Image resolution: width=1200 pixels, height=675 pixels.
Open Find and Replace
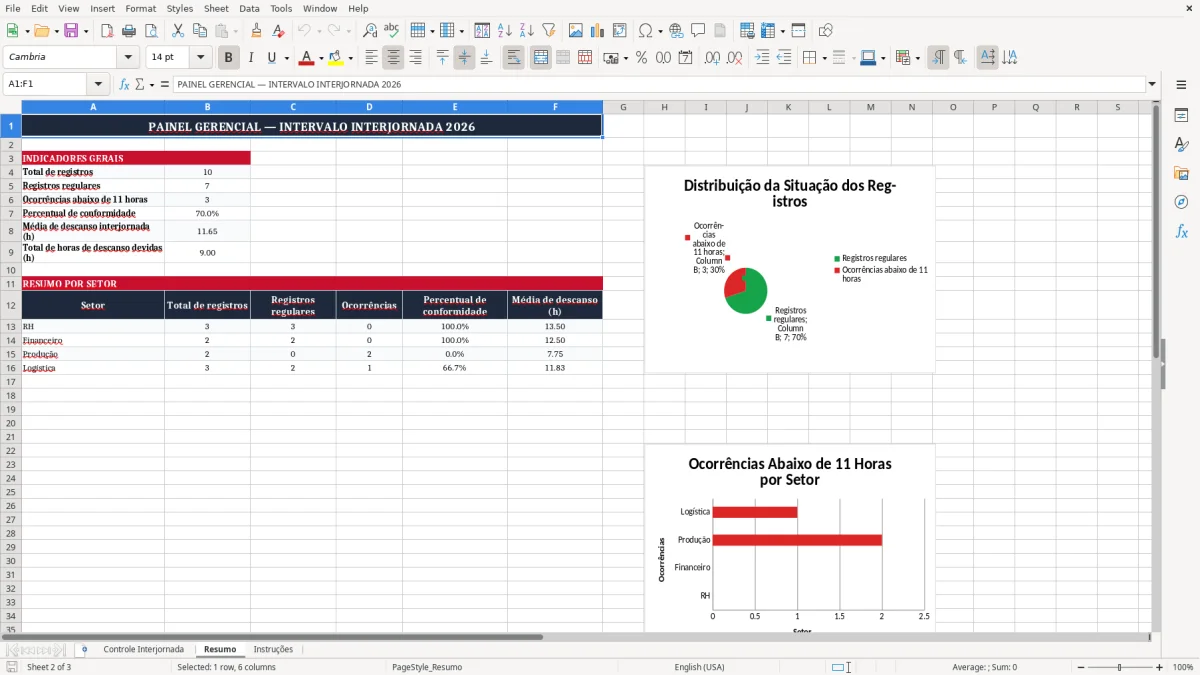point(370,31)
